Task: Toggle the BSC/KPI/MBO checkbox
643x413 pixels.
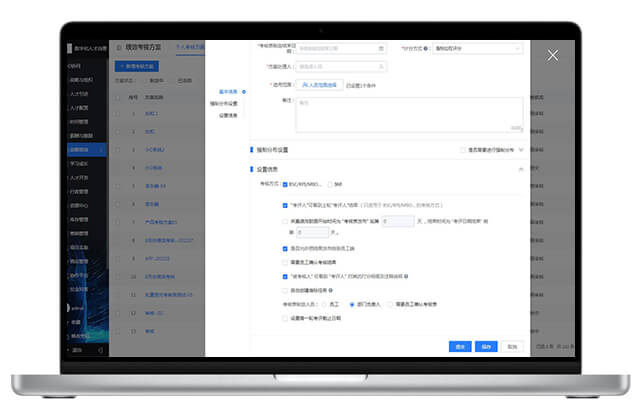Action: coord(285,184)
